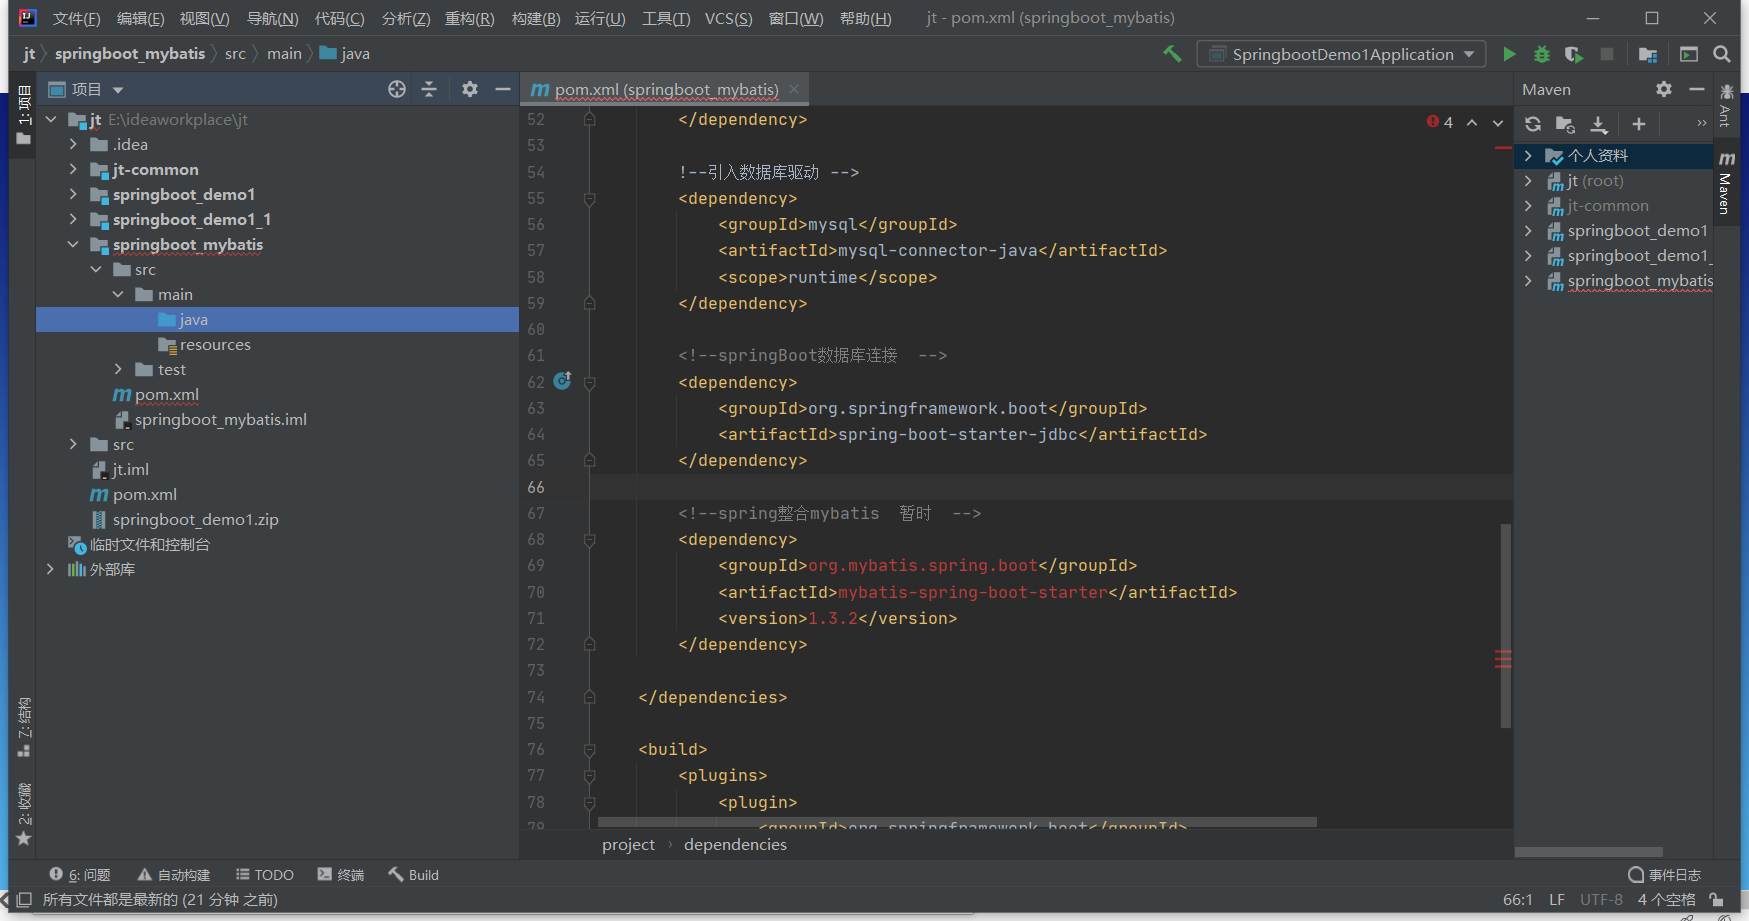
Task: Open the VCS menu
Action: tap(728, 18)
